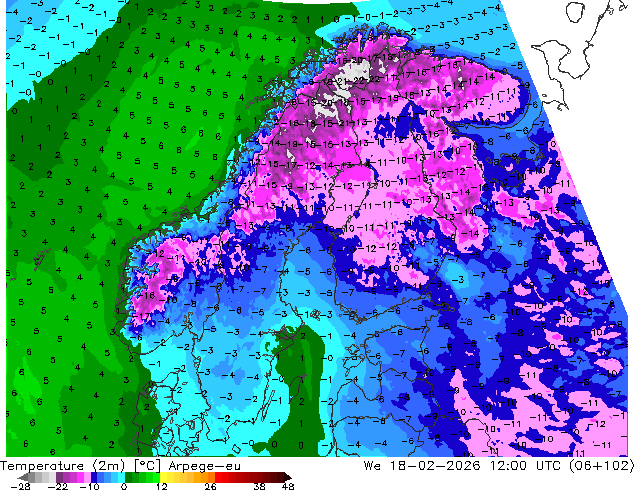634x490 pixels.
Task: Click the "38" legend label
Action: (x=260, y=486)
